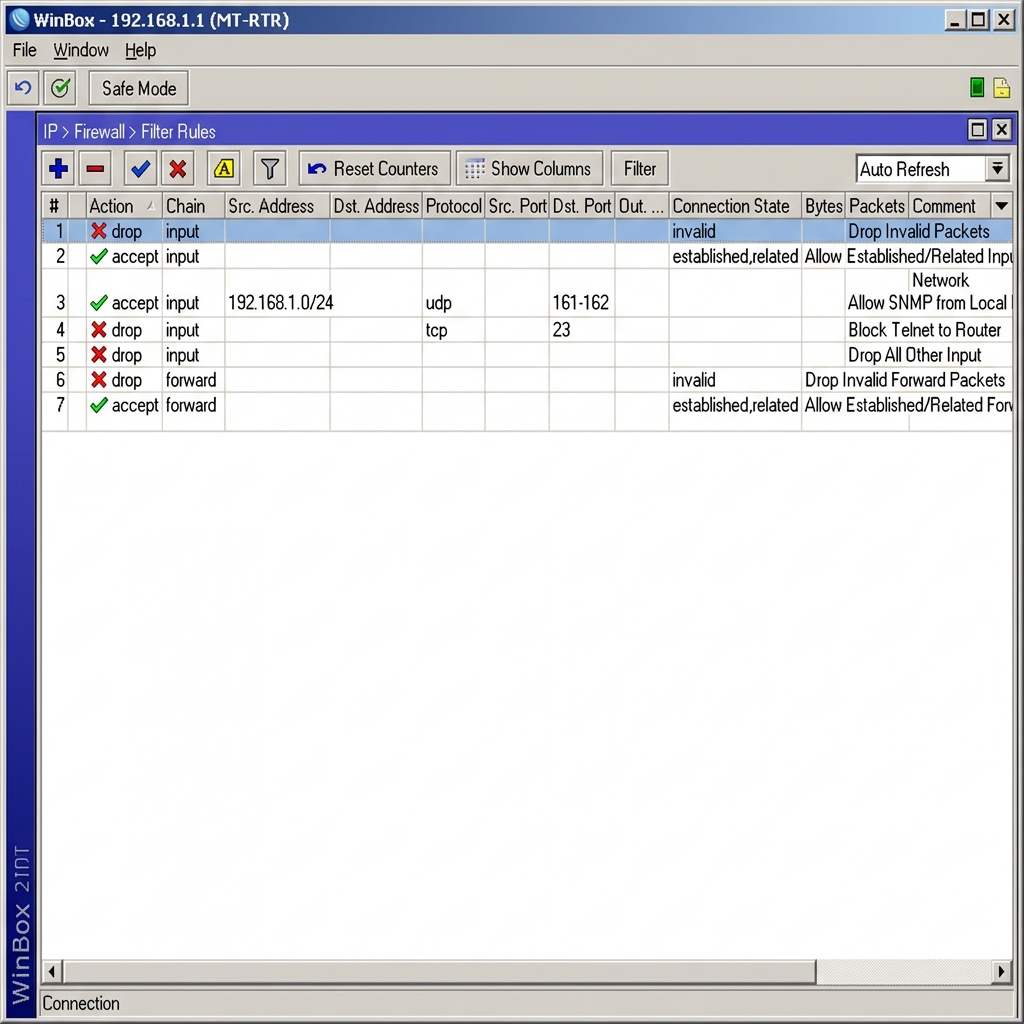
Task: Click the # column header
Action: (55, 206)
